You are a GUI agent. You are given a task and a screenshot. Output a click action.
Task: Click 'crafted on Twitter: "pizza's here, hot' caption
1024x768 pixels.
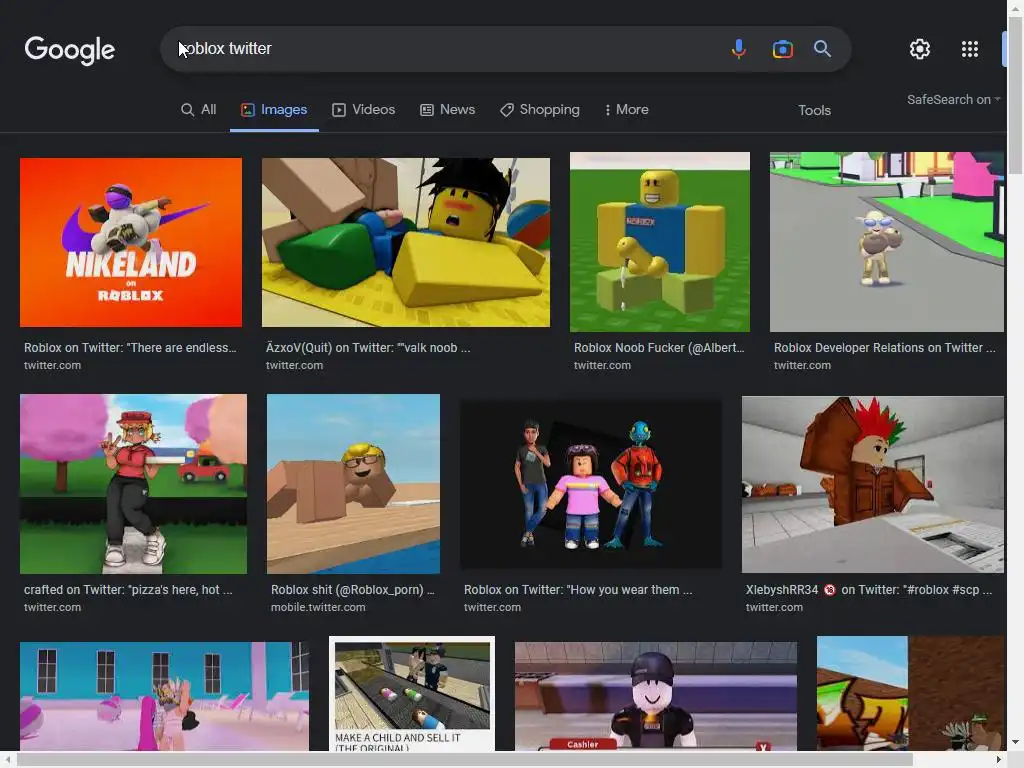pos(128,590)
